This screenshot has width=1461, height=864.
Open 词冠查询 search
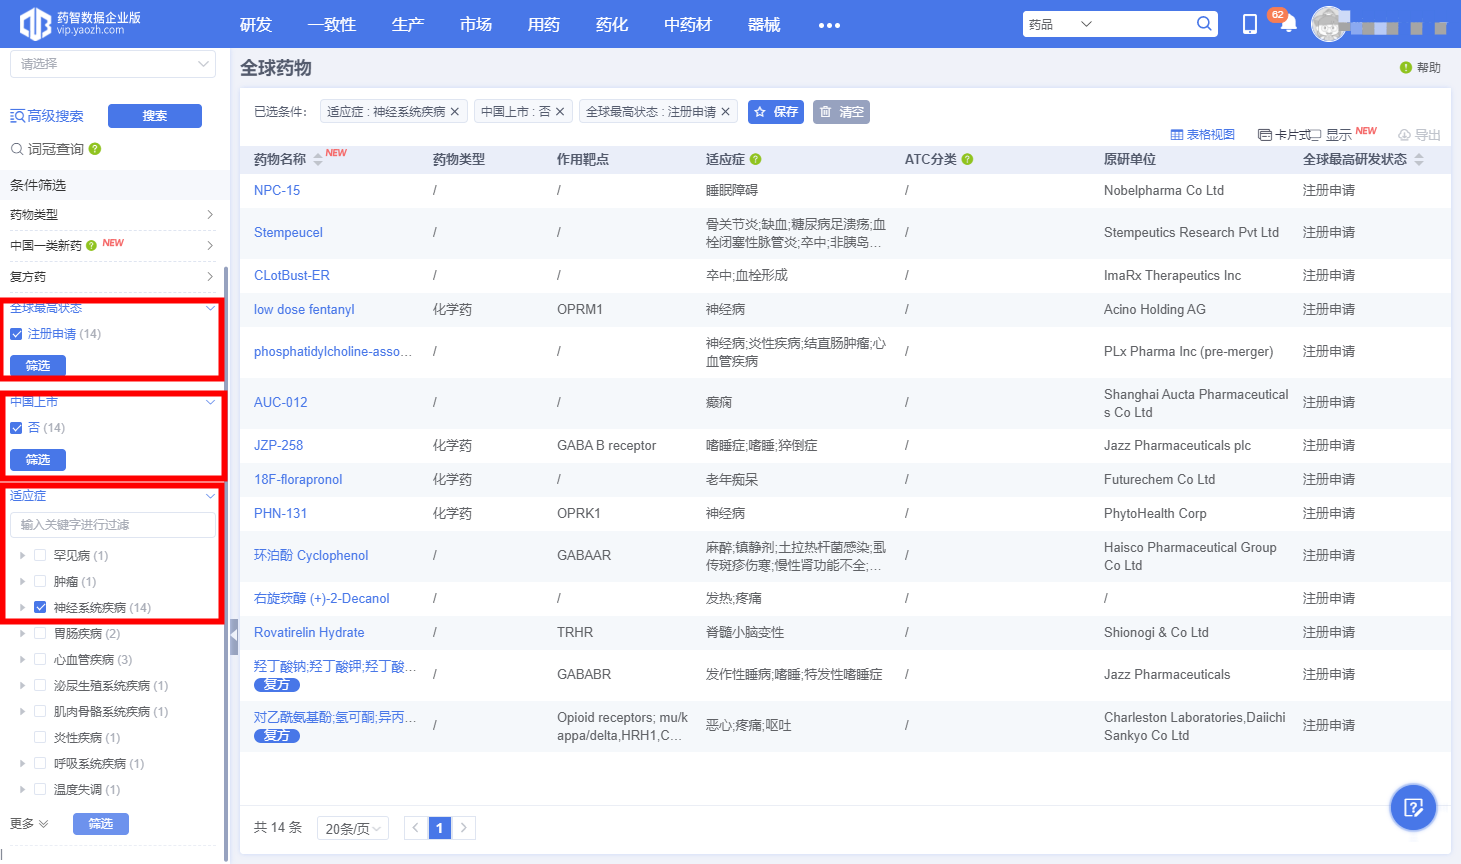(x=47, y=149)
